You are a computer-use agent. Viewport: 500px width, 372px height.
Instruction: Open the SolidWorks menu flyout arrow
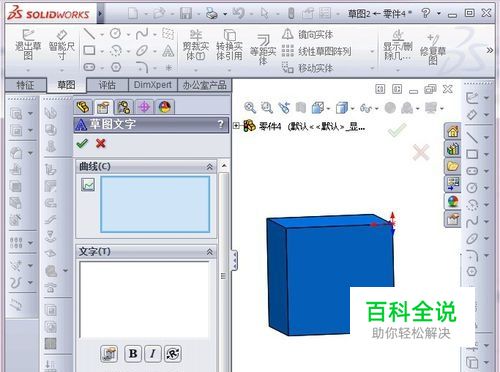[100, 14]
